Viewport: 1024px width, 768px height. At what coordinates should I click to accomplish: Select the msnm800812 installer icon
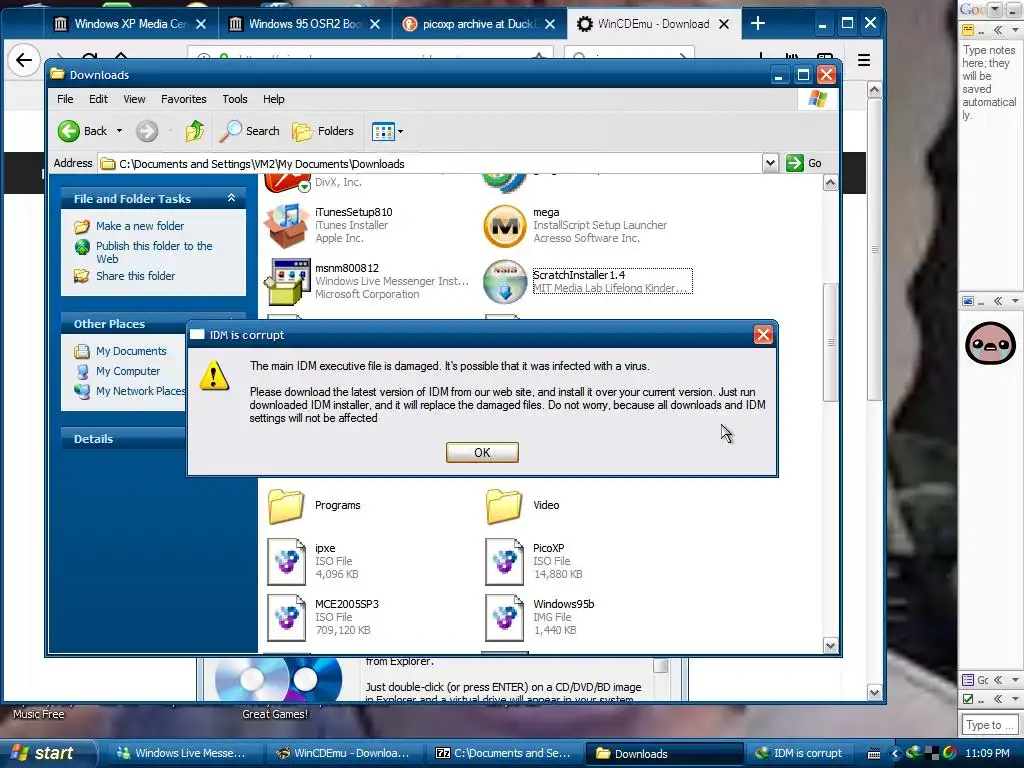(x=286, y=281)
